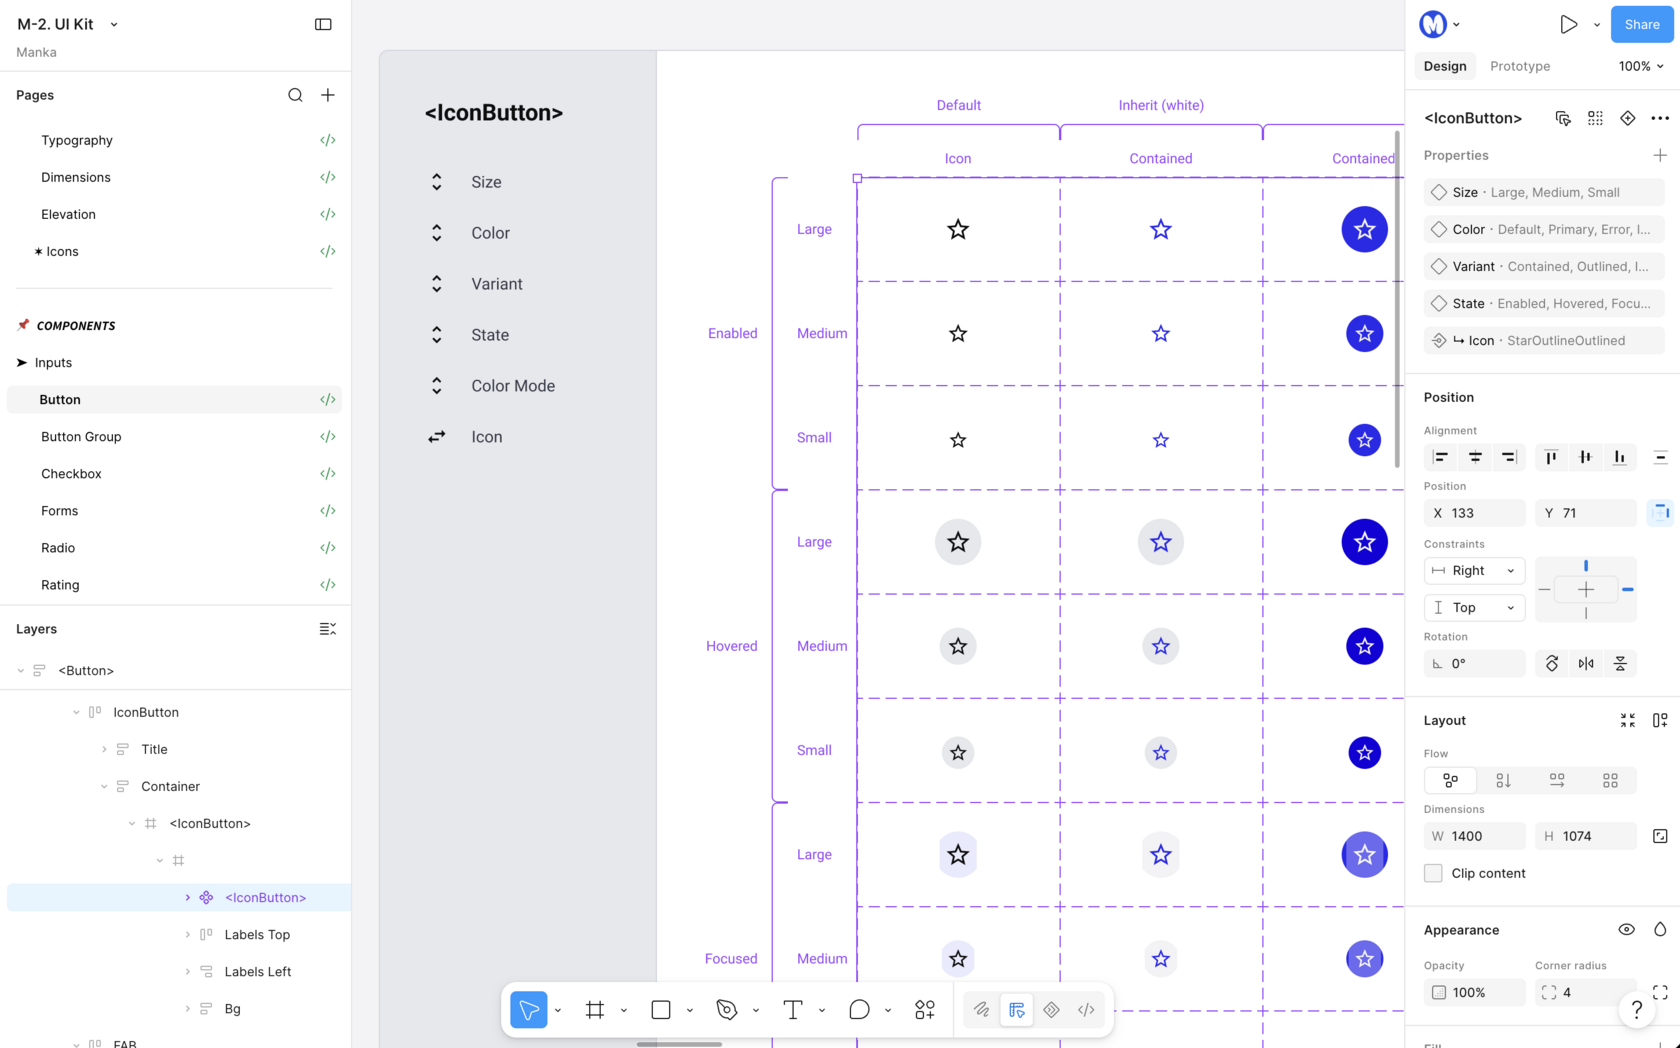Align bottom alignment icon
The width and height of the screenshot is (1680, 1048).
point(1619,457)
